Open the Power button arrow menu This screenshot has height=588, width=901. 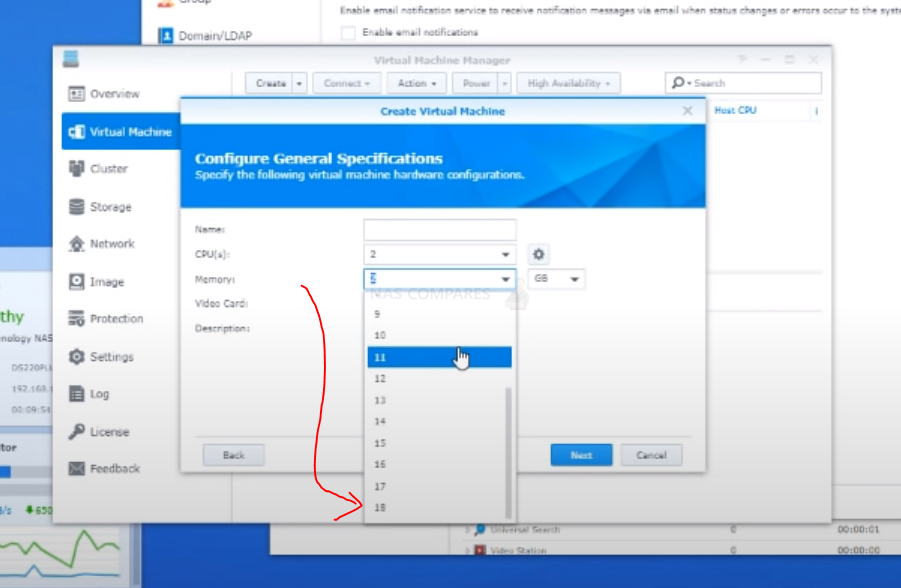pos(505,83)
